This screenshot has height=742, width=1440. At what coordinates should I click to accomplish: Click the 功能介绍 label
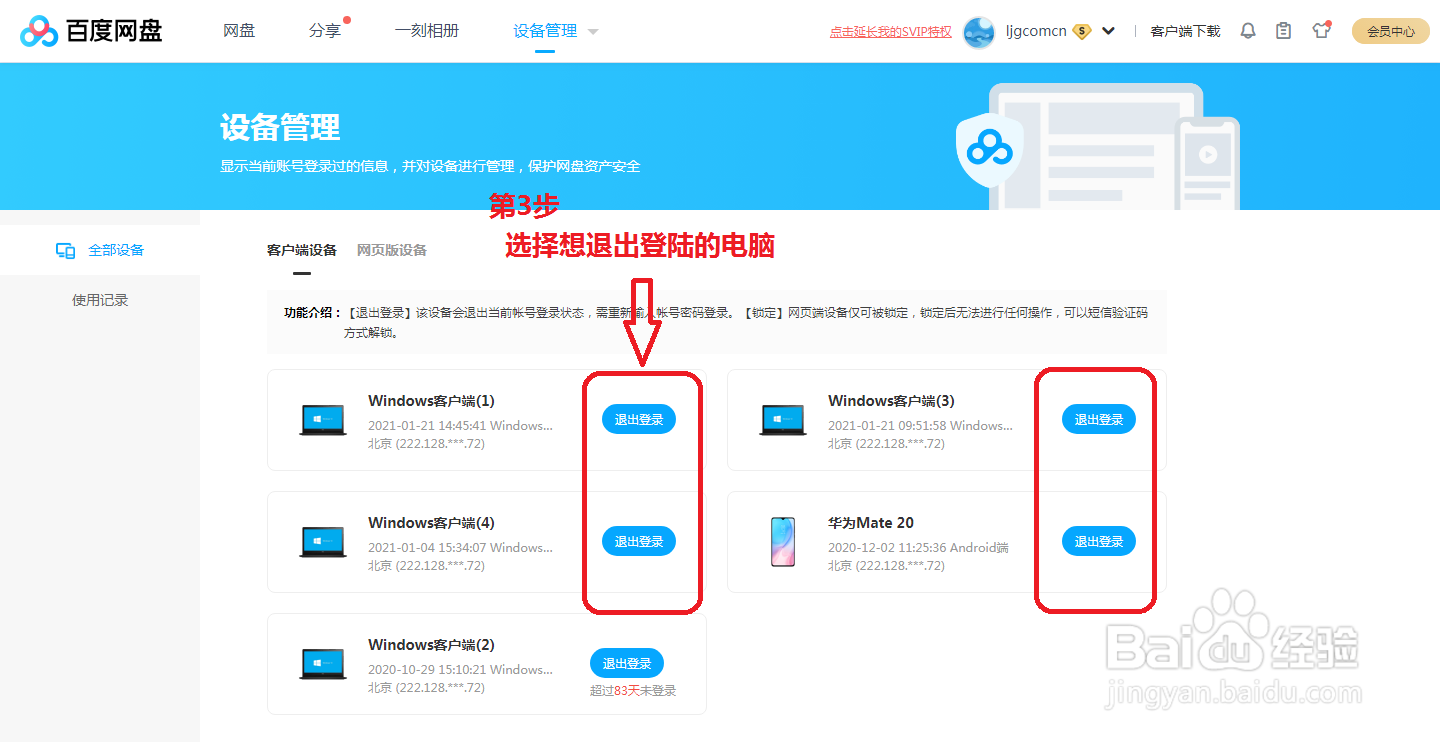(313, 313)
